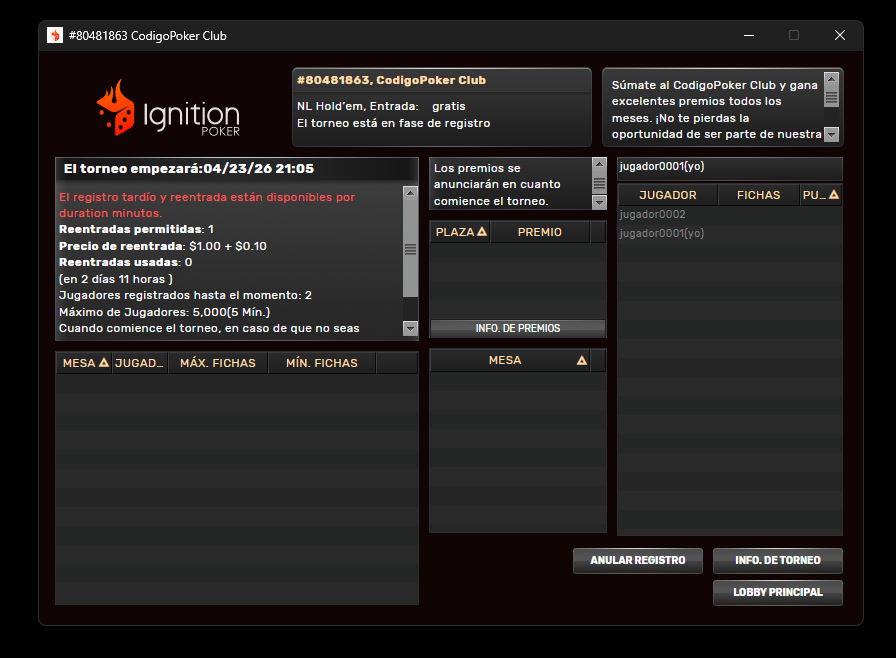Sort tables by MÁX. FICHAS column
The width and height of the screenshot is (896, 658).
(x=218, y=363)
